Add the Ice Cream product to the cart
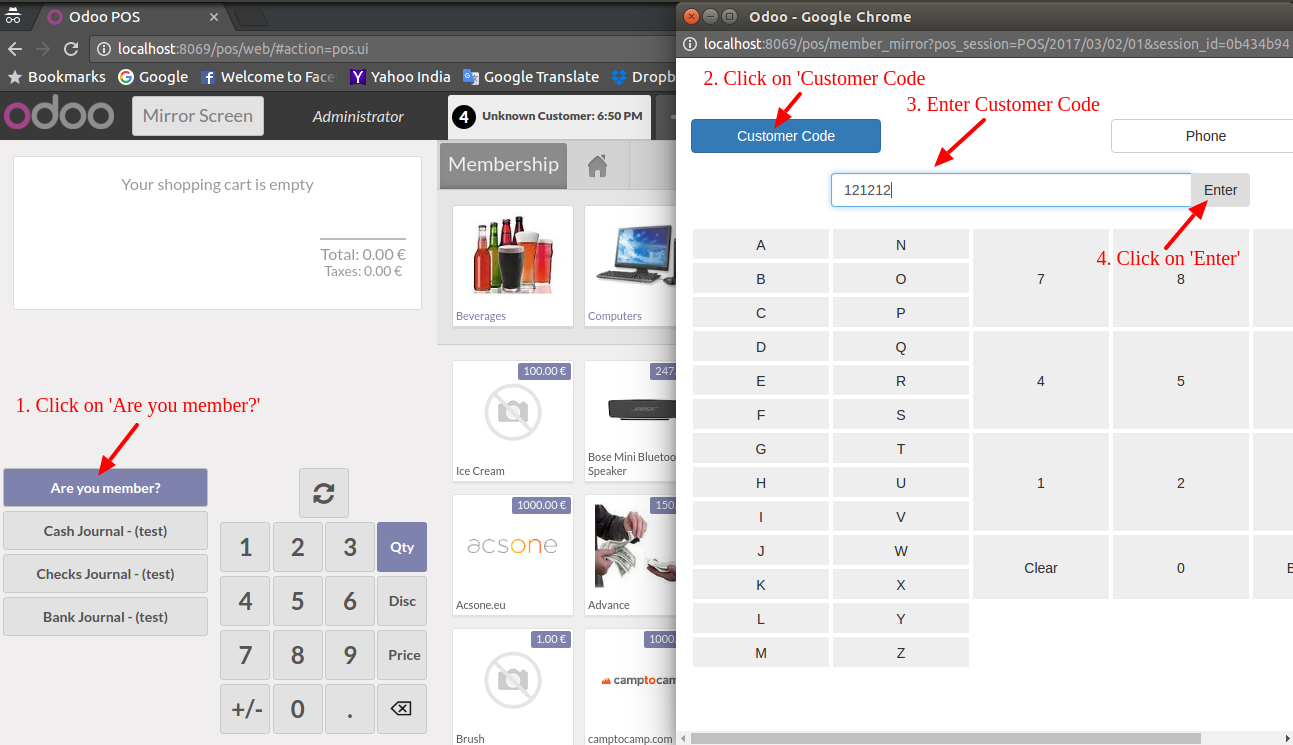This screenshot has width=1293, height=745. (513, 421)
